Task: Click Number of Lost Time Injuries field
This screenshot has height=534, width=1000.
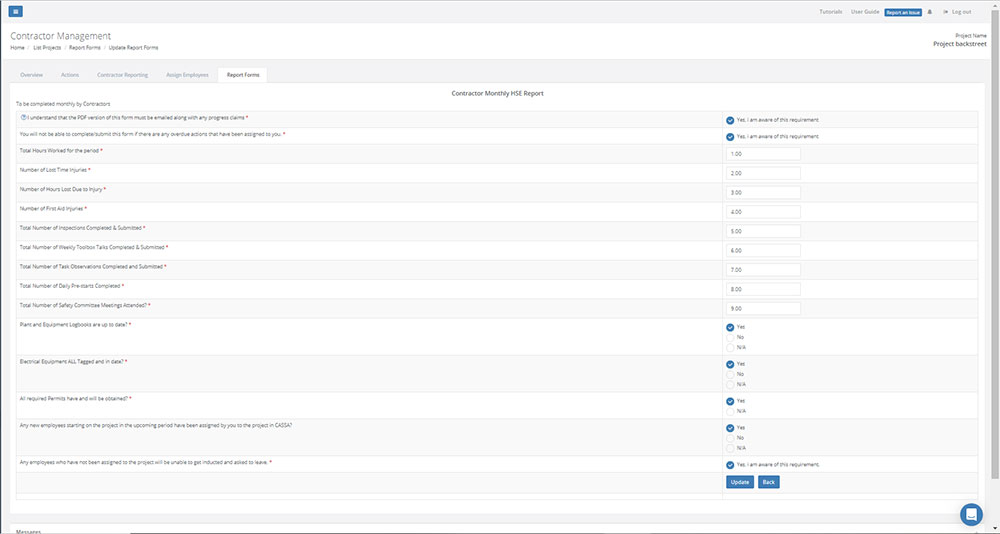Action: pos(763,173)
